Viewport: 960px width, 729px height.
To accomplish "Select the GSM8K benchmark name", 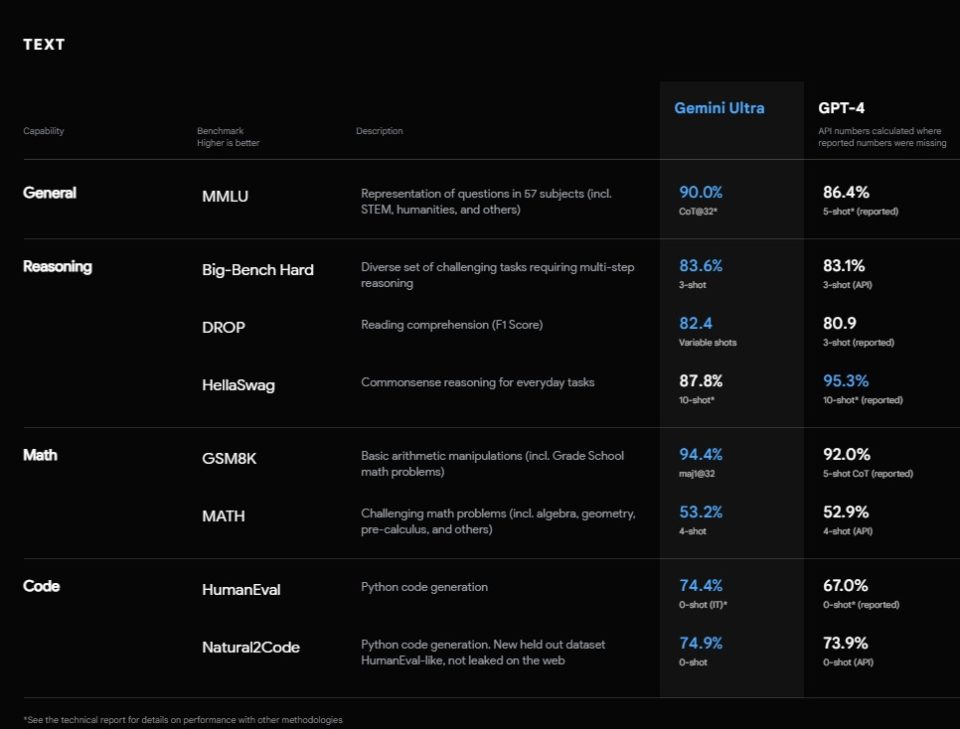I will pyautogui.click(x=227, y=459).
